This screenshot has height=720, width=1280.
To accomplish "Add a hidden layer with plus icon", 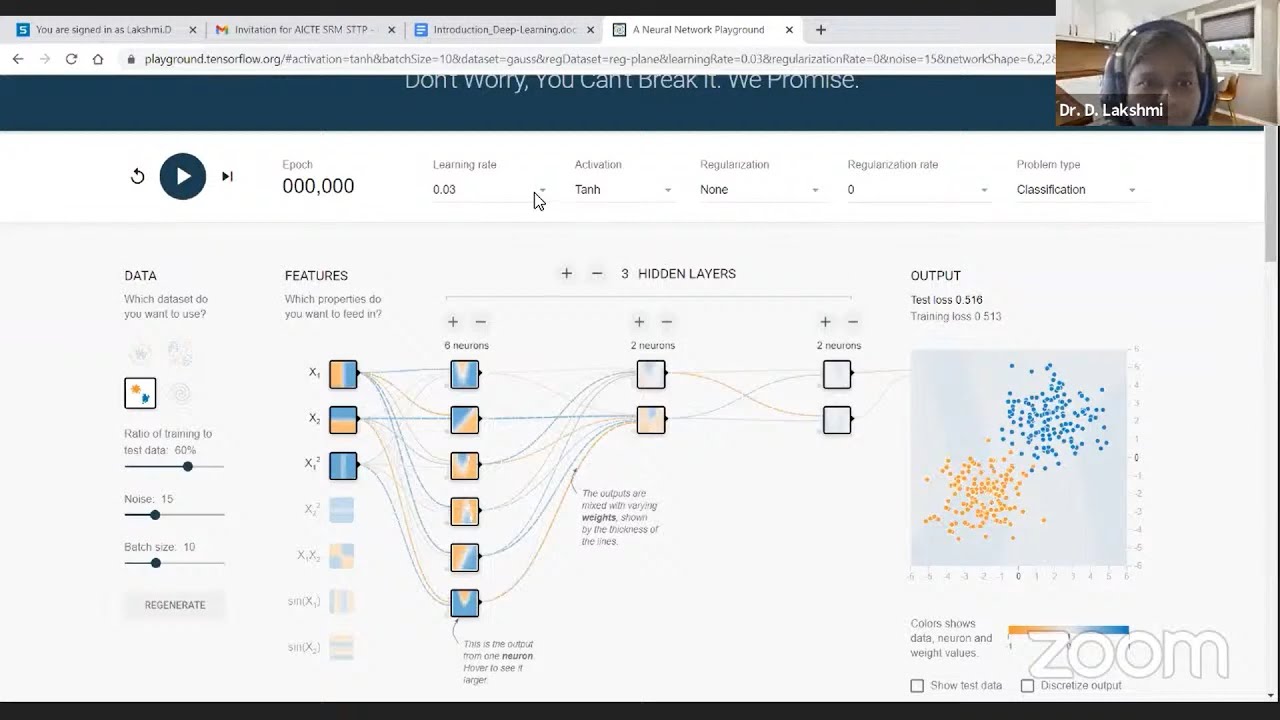I will (x=566, y=273).
